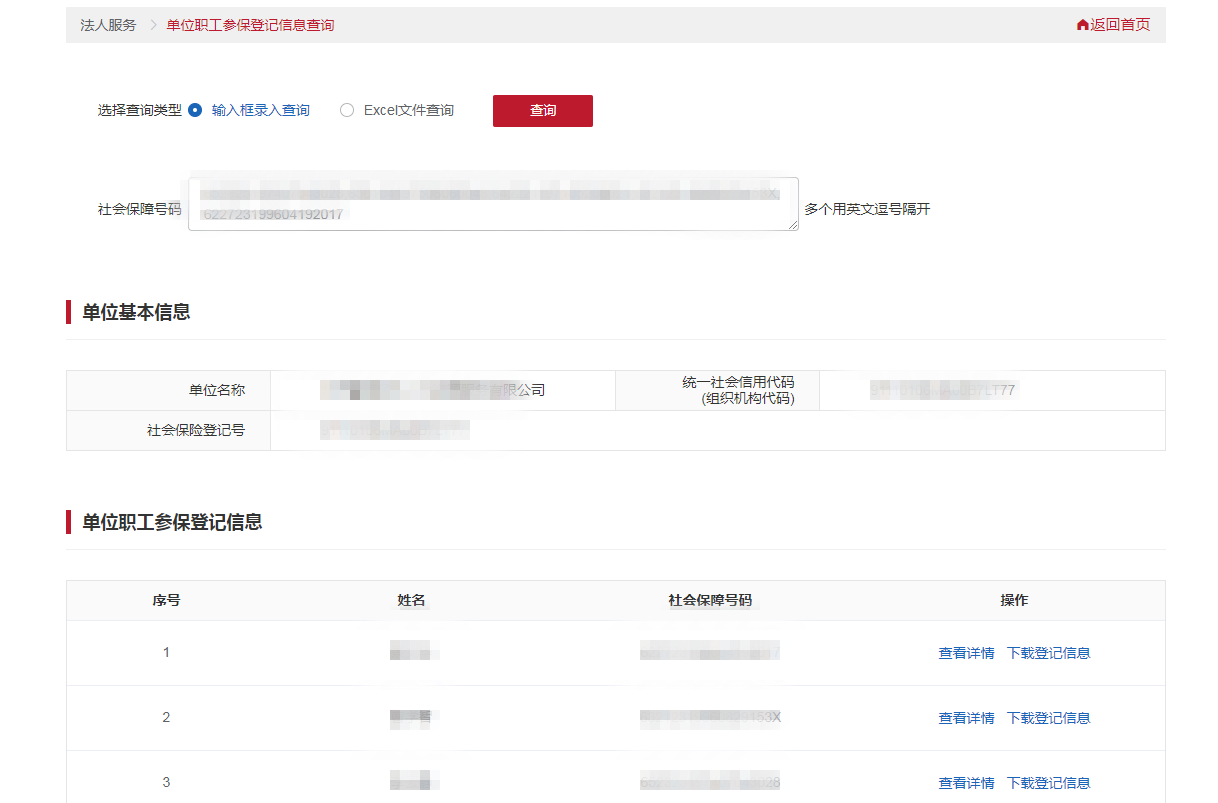This screenshot has width=1218, height=803.
Task: Click the 序号 column header
Action: [165, 600]
